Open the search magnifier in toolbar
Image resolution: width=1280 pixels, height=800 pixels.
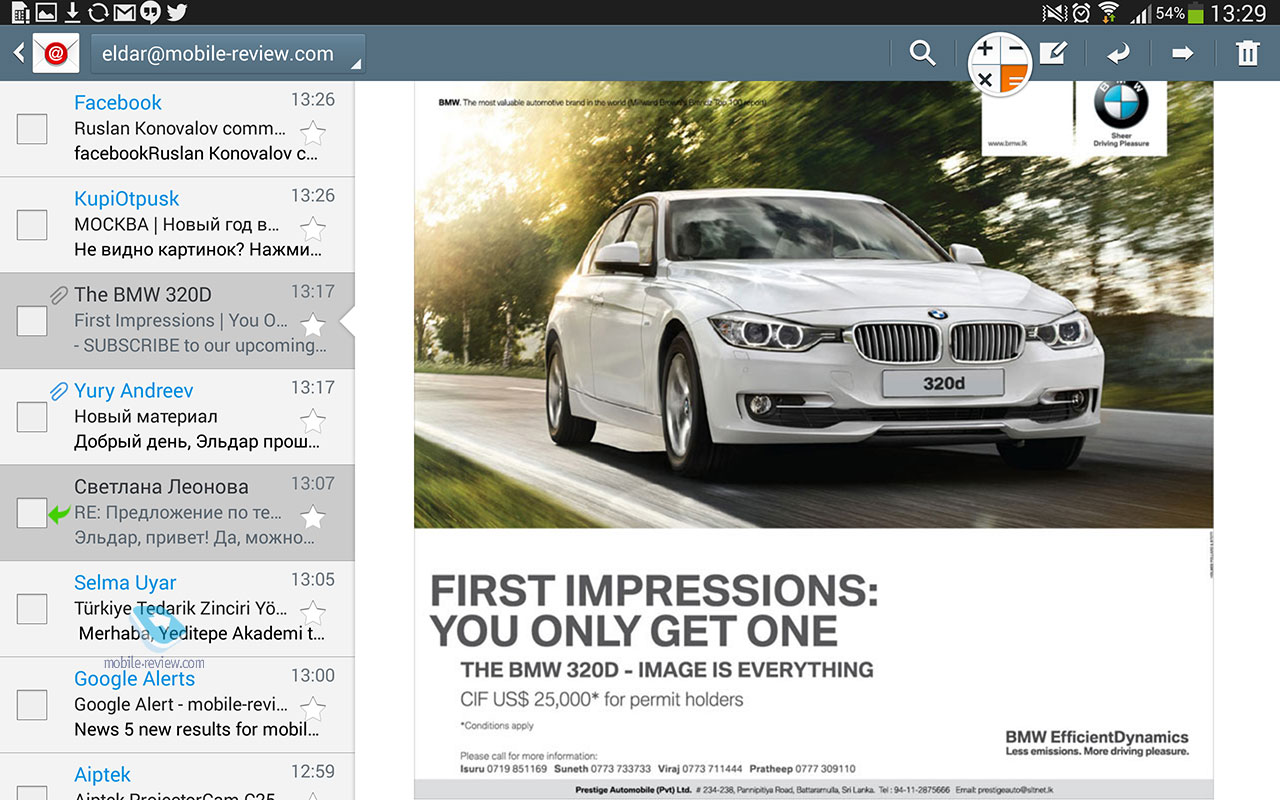[x=922, y=53]
